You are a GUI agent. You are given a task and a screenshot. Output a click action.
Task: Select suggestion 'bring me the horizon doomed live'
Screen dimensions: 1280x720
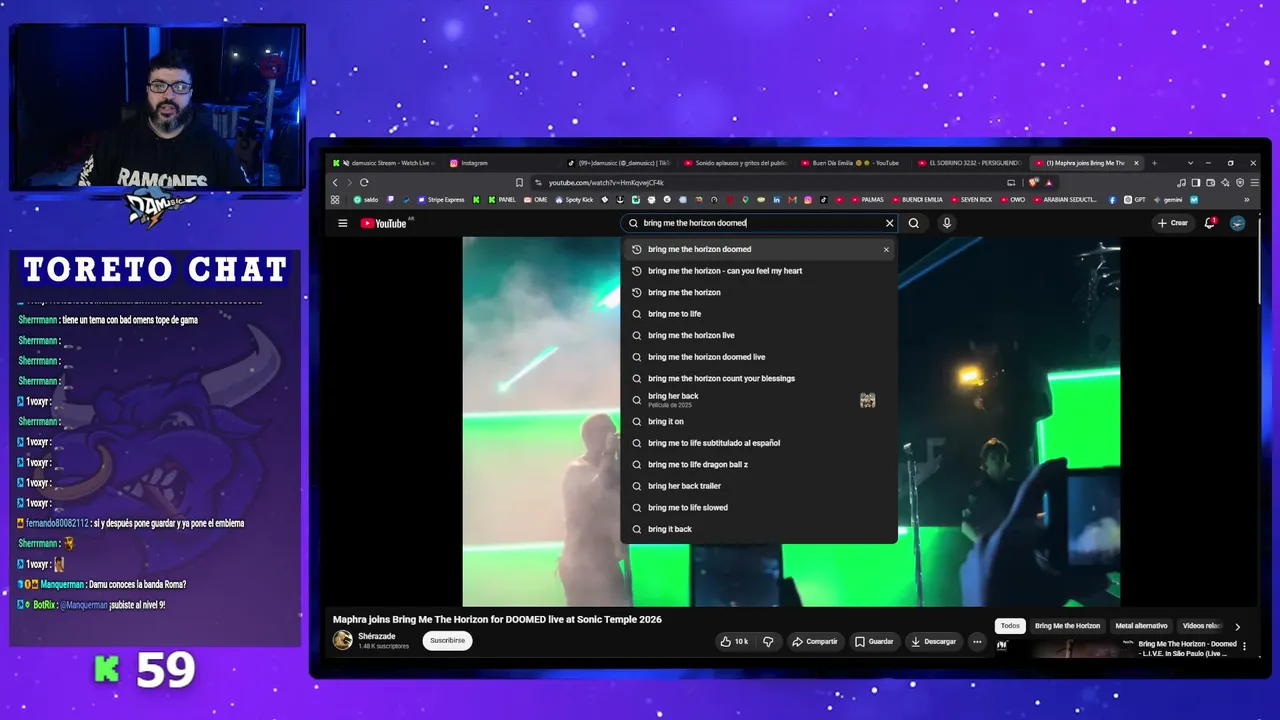[759, 357]
